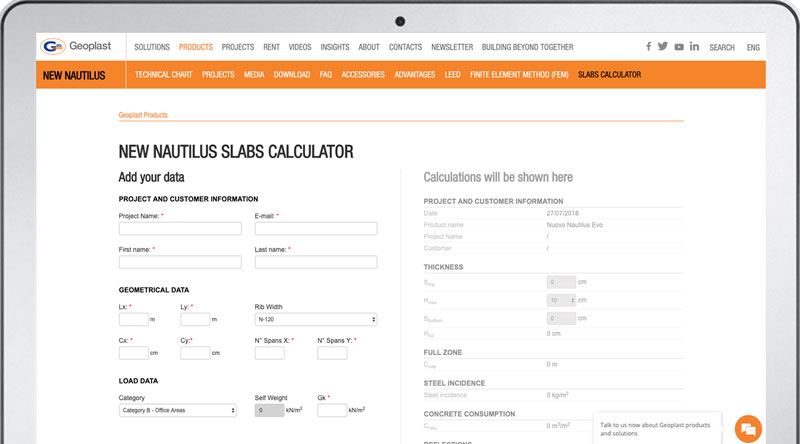Click the Lx length input field
Viewport: 800px width, 444px height.
(x=133, y=320)
